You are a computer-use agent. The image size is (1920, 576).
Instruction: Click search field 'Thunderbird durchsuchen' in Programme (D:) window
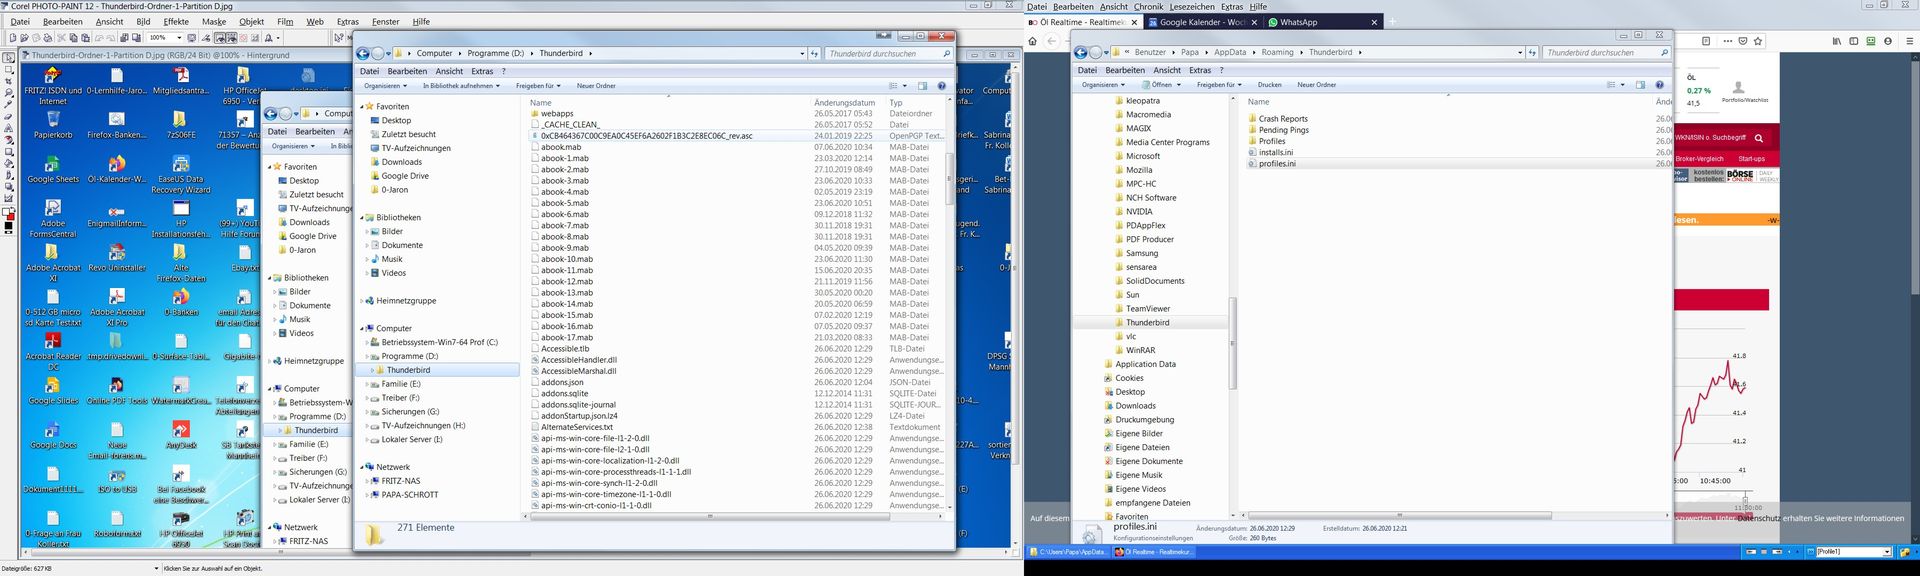(888, 53)
